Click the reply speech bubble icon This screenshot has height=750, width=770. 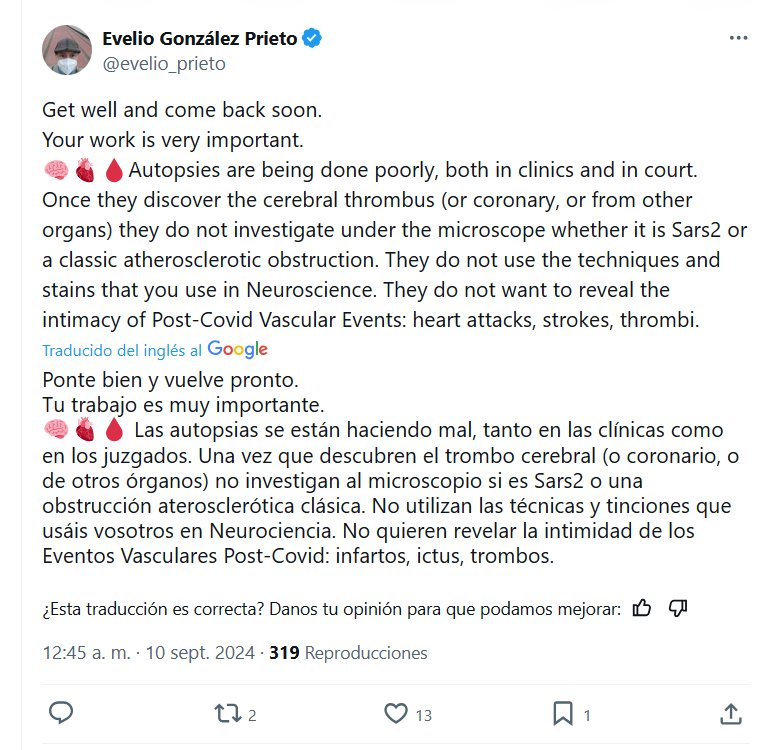(61, 713)
